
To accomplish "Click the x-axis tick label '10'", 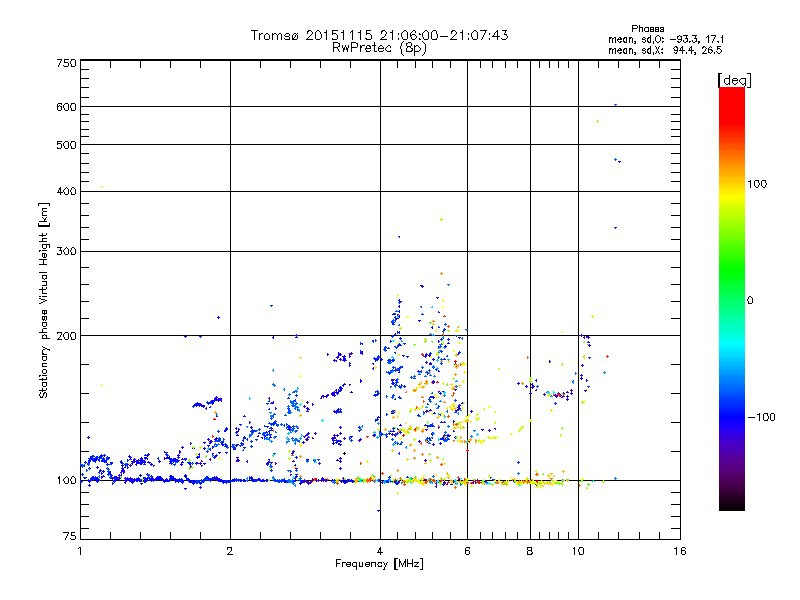I will pyautogui.click(x=578, y=551).
